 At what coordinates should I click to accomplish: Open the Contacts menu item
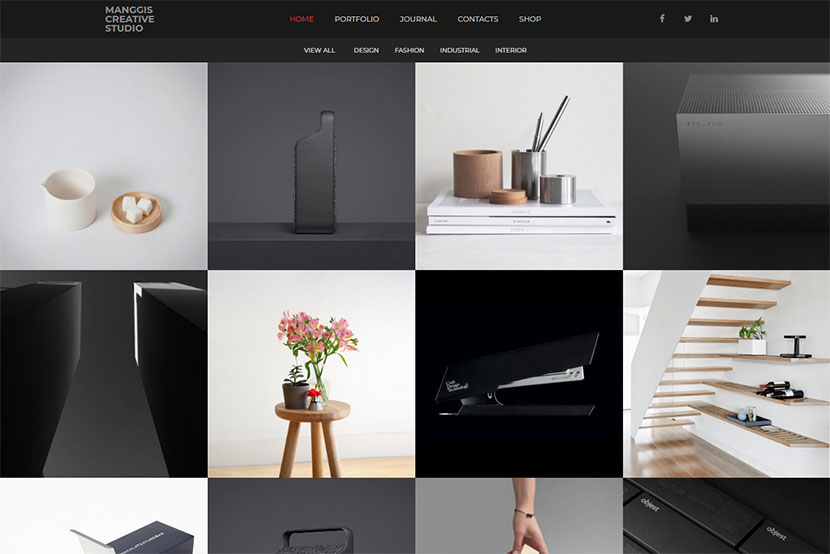tap(478, 19)
